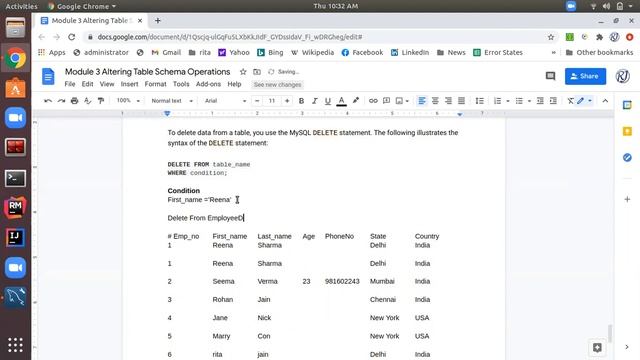Open the Gmail bookmark
This screenshot has height=360, width=640.
pos(166,52)
